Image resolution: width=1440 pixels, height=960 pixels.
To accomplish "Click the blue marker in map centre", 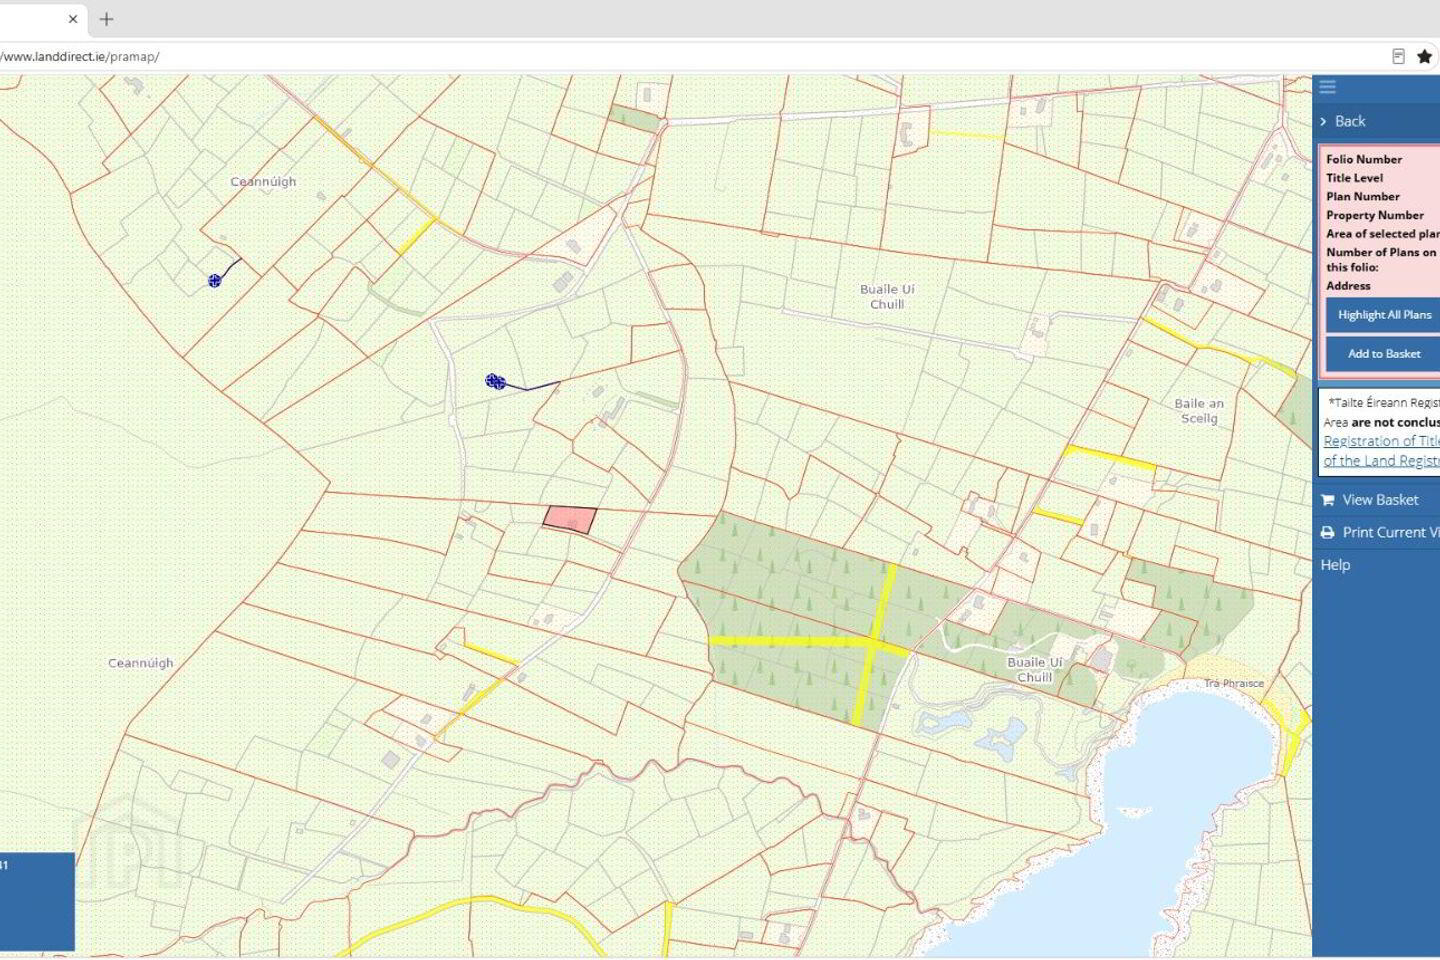I will coord(496,381).
